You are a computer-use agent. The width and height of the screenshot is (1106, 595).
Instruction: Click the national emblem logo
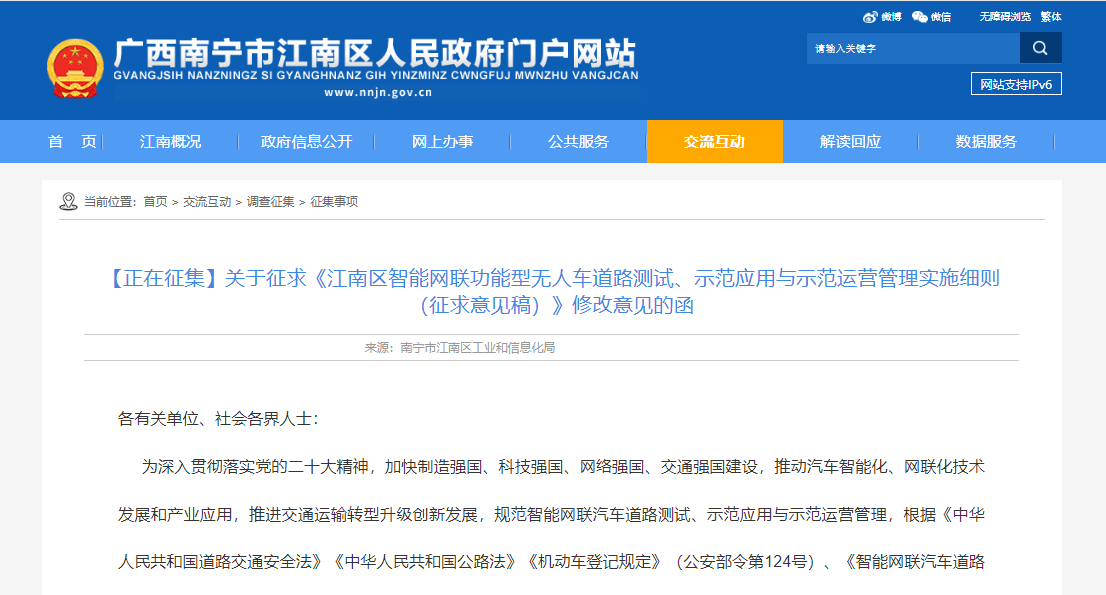tap(75, 68)
